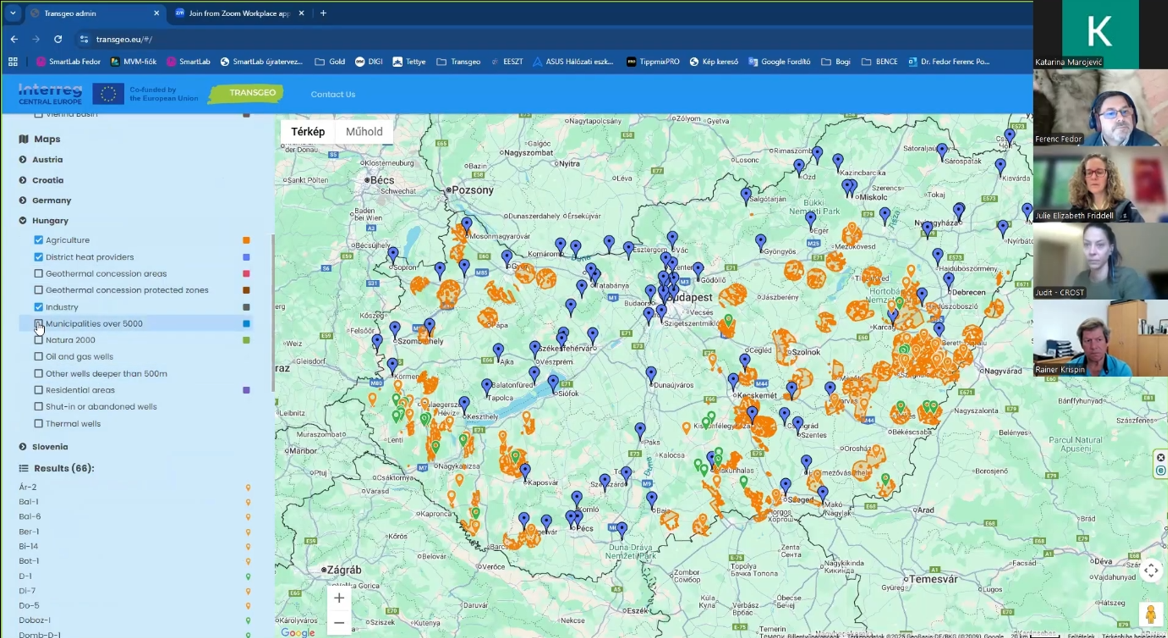This screenshot has width=1168, height=638.
Task: Open the Google Fordító bookmark
Action: (x=779, y=62)
